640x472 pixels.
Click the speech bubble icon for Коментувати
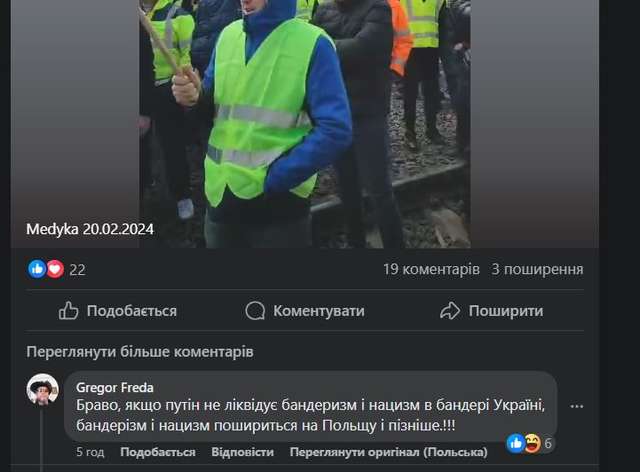[255, 311]
